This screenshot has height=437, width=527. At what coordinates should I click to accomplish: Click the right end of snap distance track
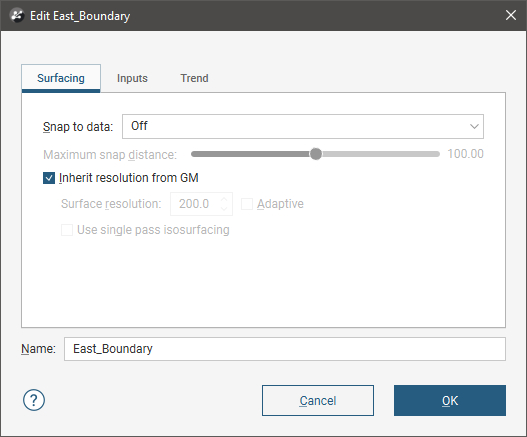coord(436,154)
